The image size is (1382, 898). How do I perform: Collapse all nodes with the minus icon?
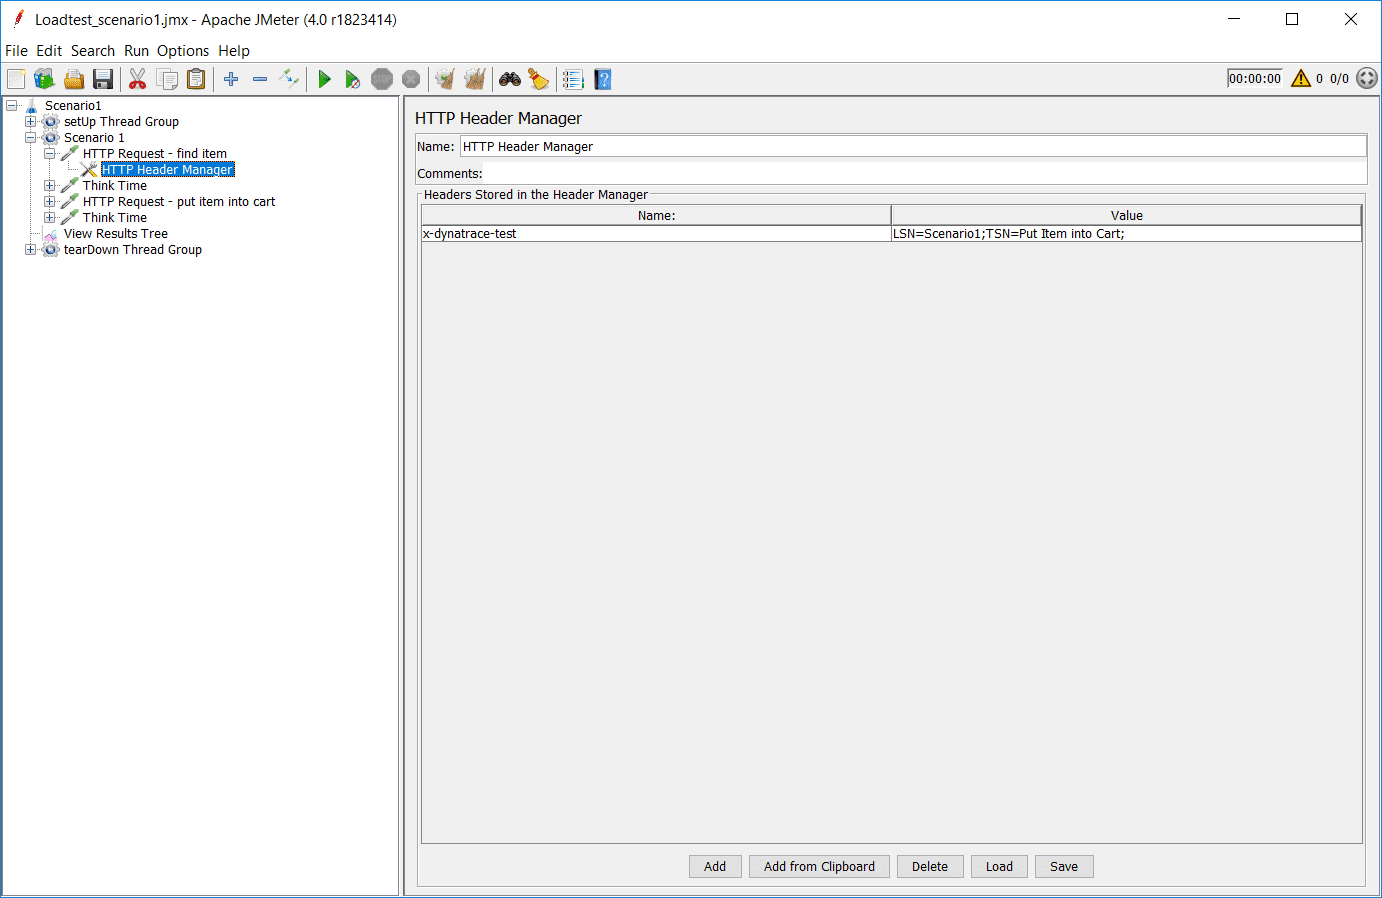coord(260,79)
